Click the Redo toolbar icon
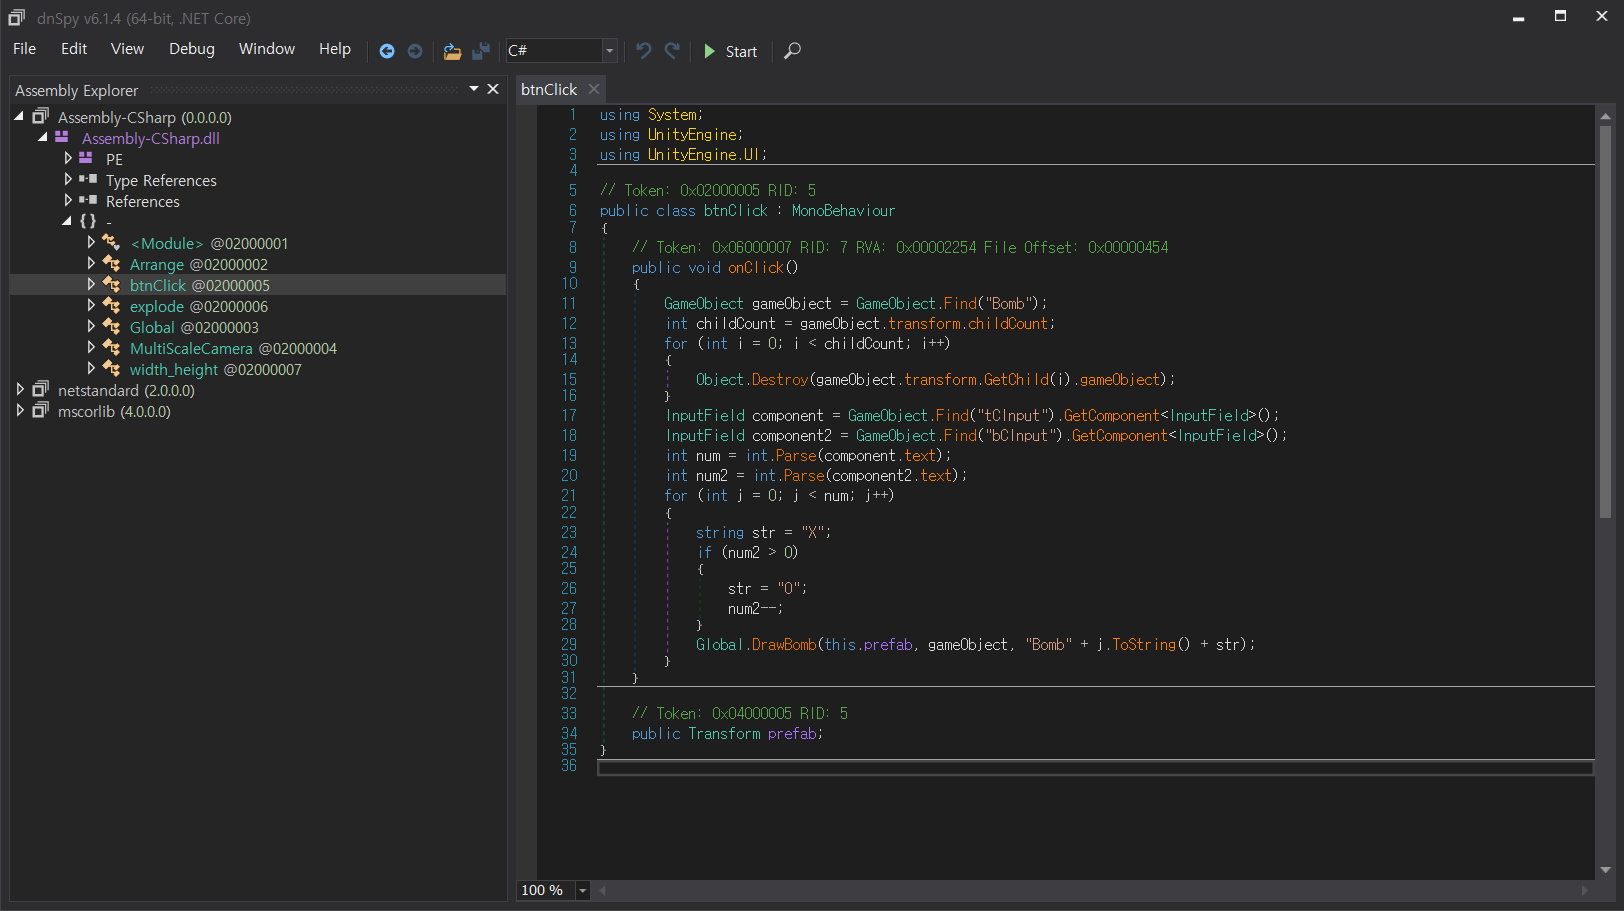Viewport: 1624px width, 911px height. pos(672,51)
